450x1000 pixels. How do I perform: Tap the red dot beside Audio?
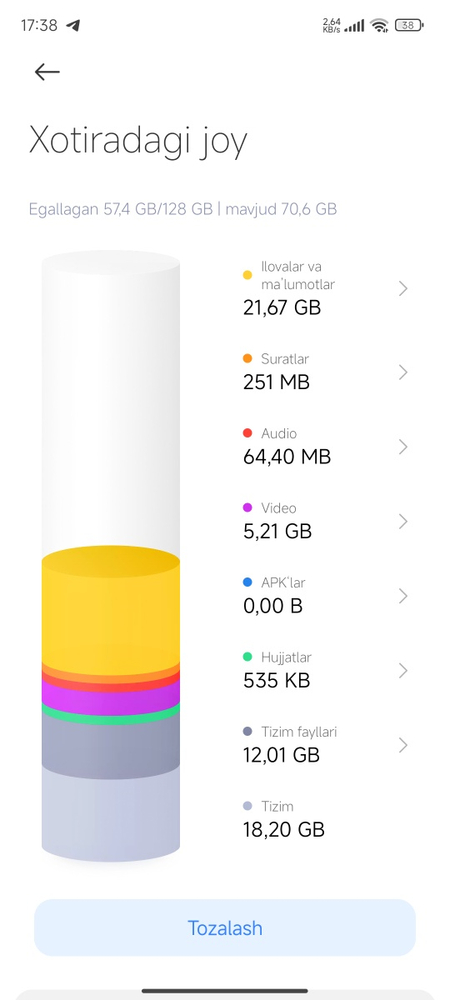[248, 434]
